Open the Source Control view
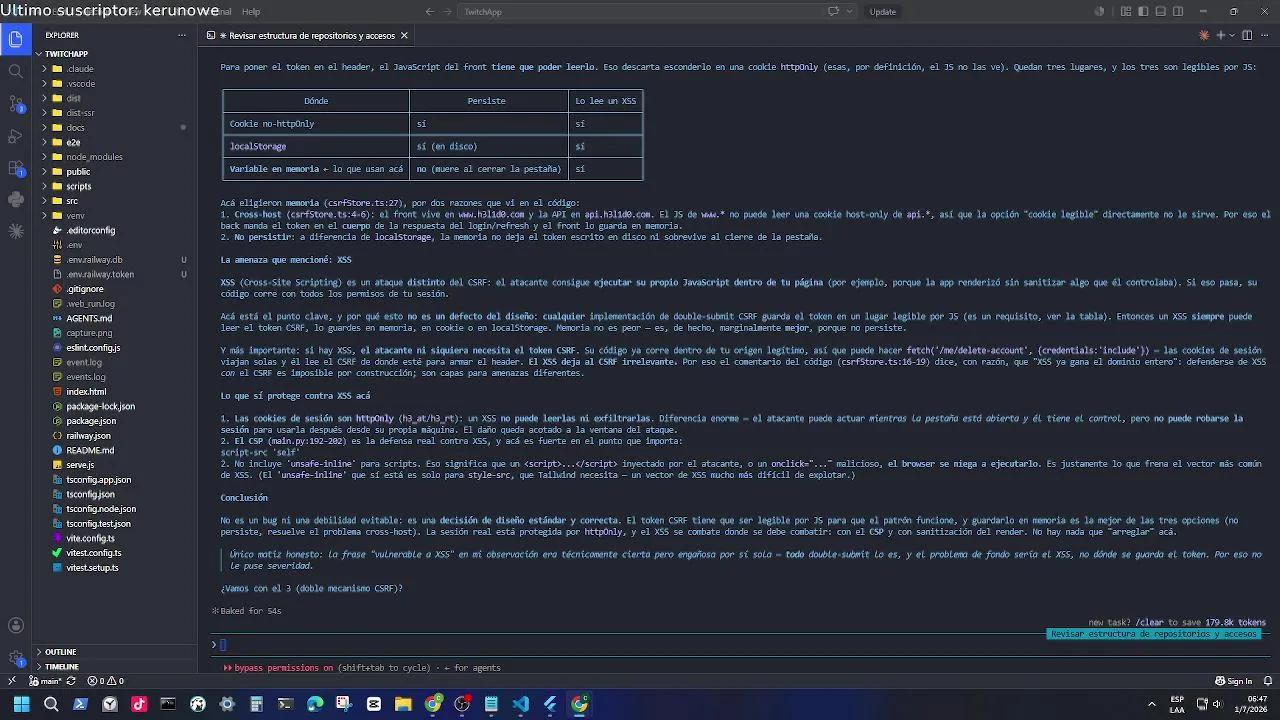The height and width of the screenshot is (720, 1280). (15, 103)
